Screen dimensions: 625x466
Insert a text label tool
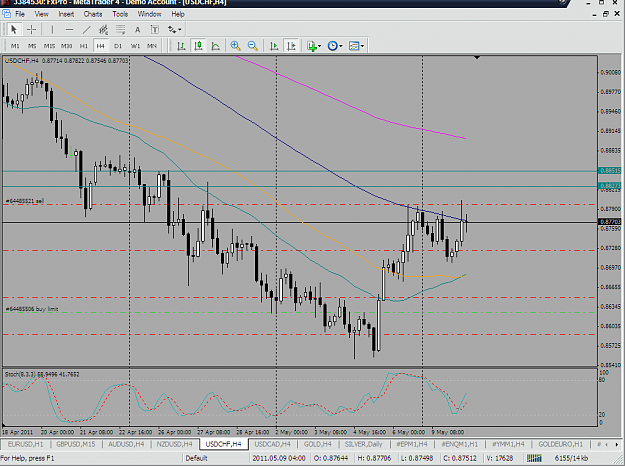coord(155,29)
